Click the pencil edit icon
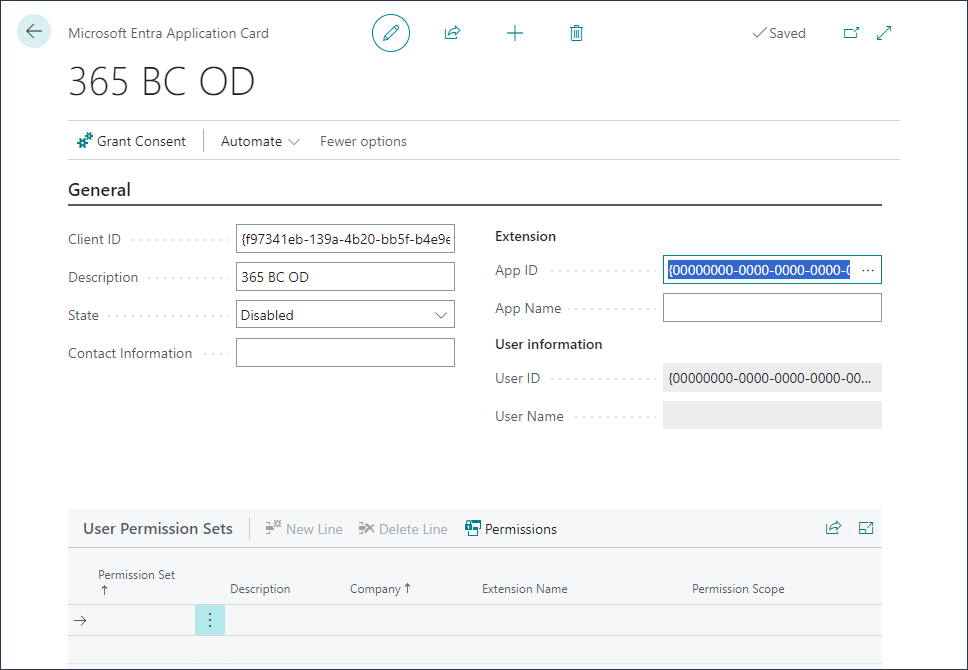 coord(391,33)
